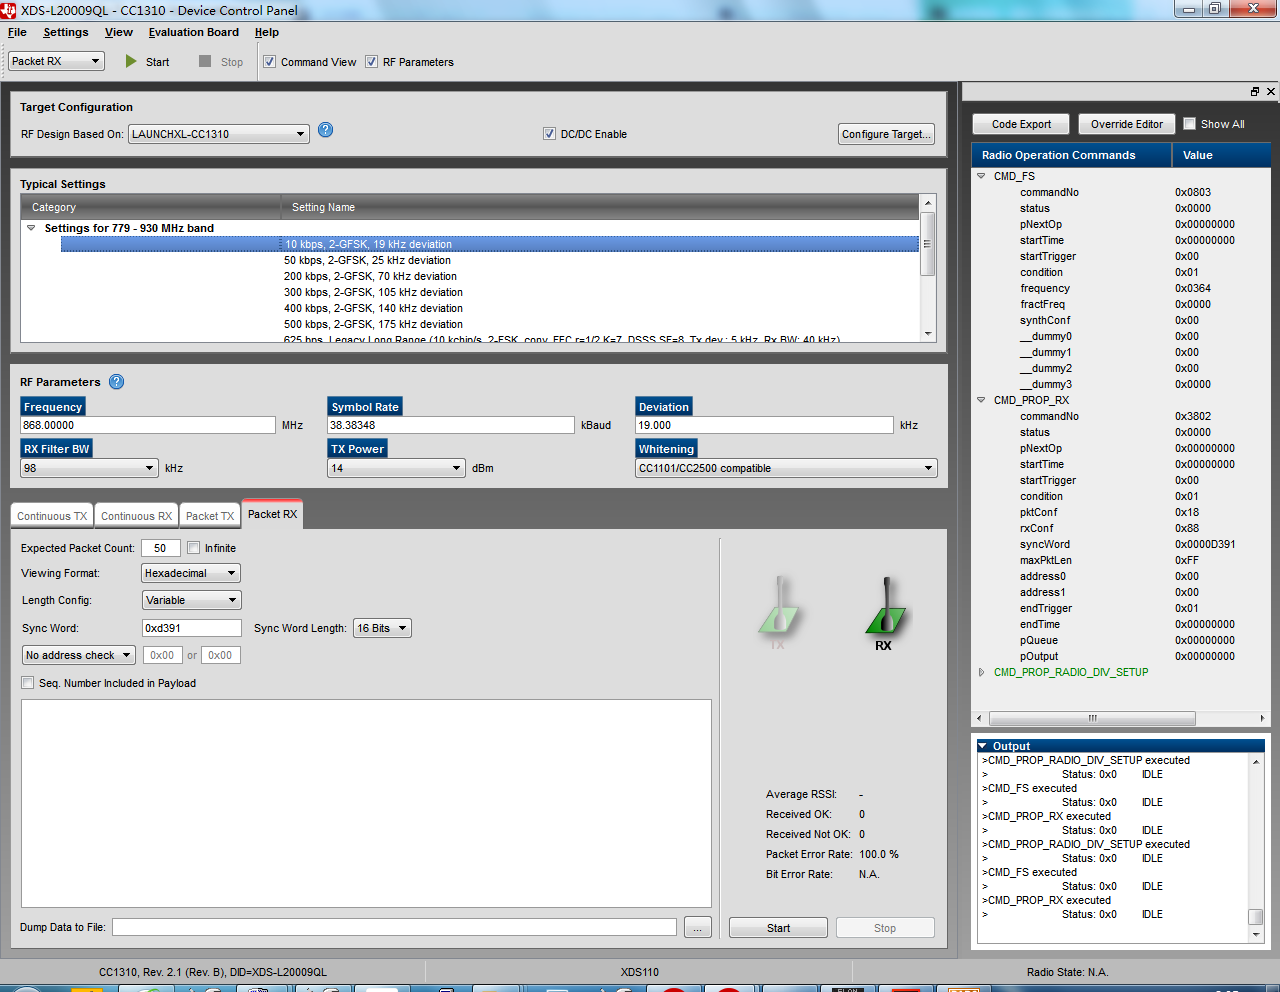Collapse the Output panel triangle icon

coord(983,746)
